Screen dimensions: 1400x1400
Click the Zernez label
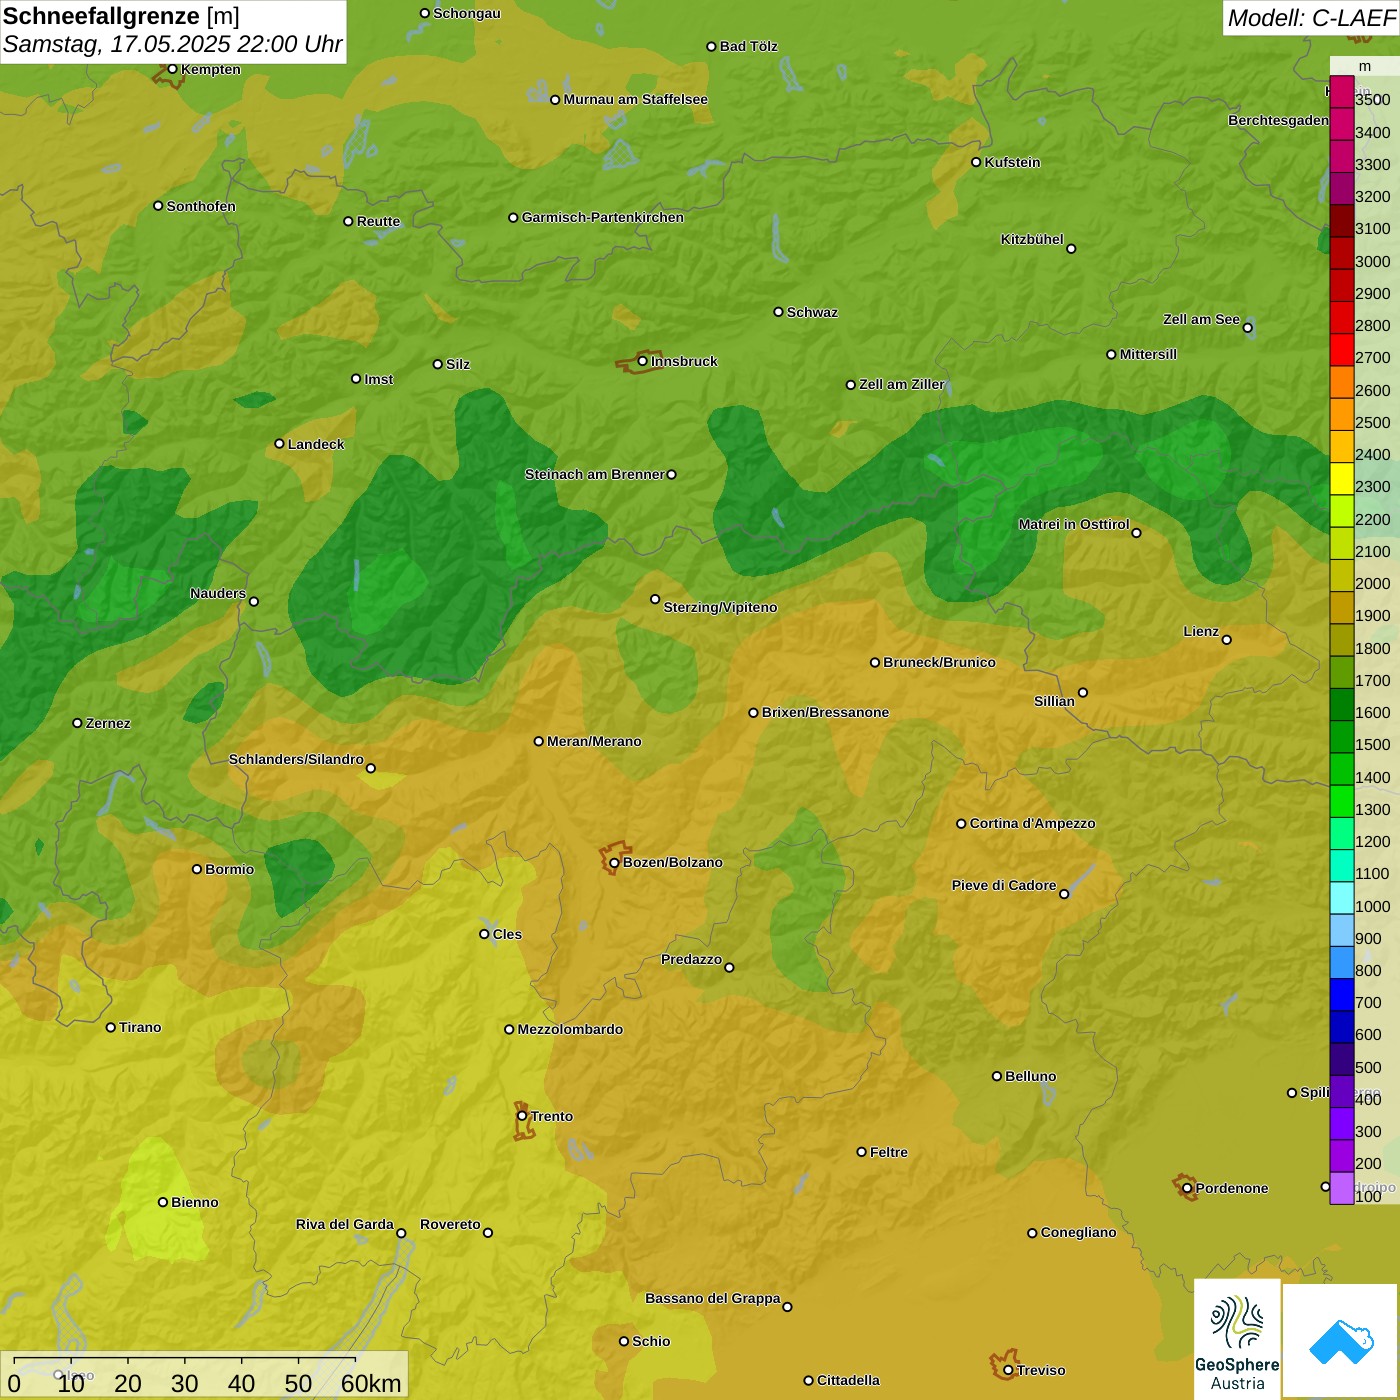point(108,723)
